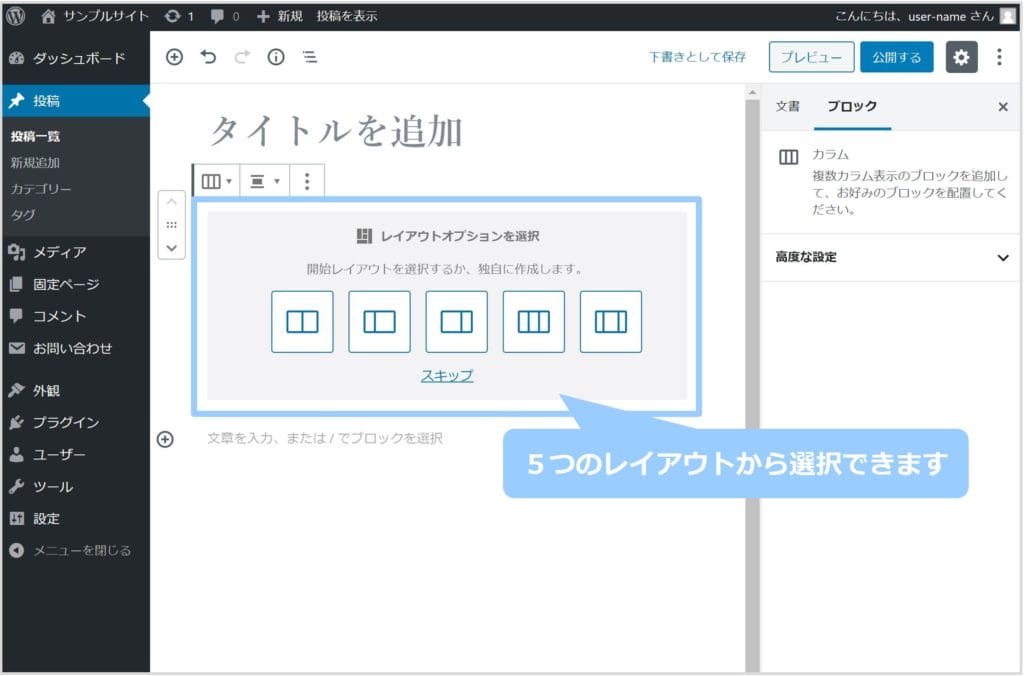Open メディア in the sidebar menu
1024x676 pixels.
(x=60, y=252)
